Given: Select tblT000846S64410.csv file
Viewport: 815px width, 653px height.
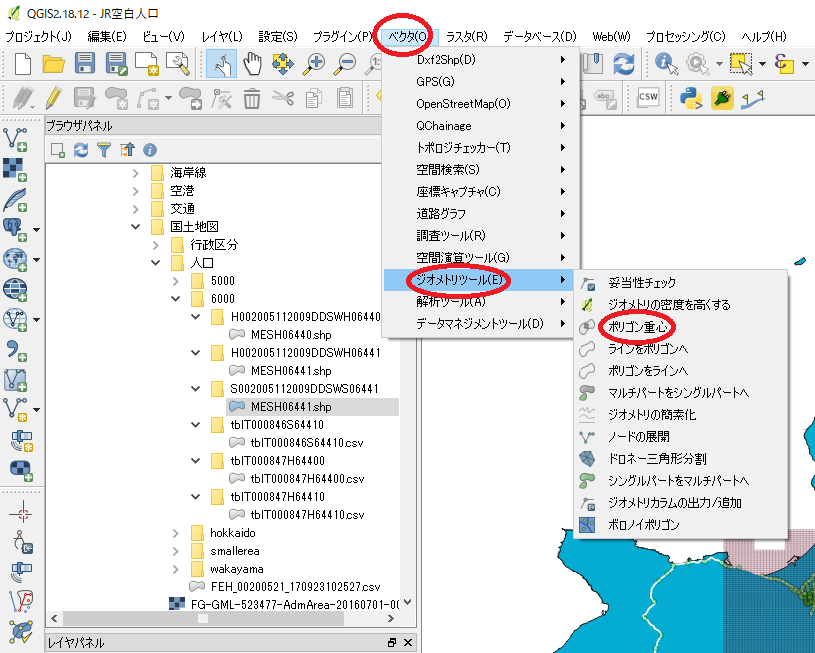Looking at the screenshot, I should pos(307,443).
